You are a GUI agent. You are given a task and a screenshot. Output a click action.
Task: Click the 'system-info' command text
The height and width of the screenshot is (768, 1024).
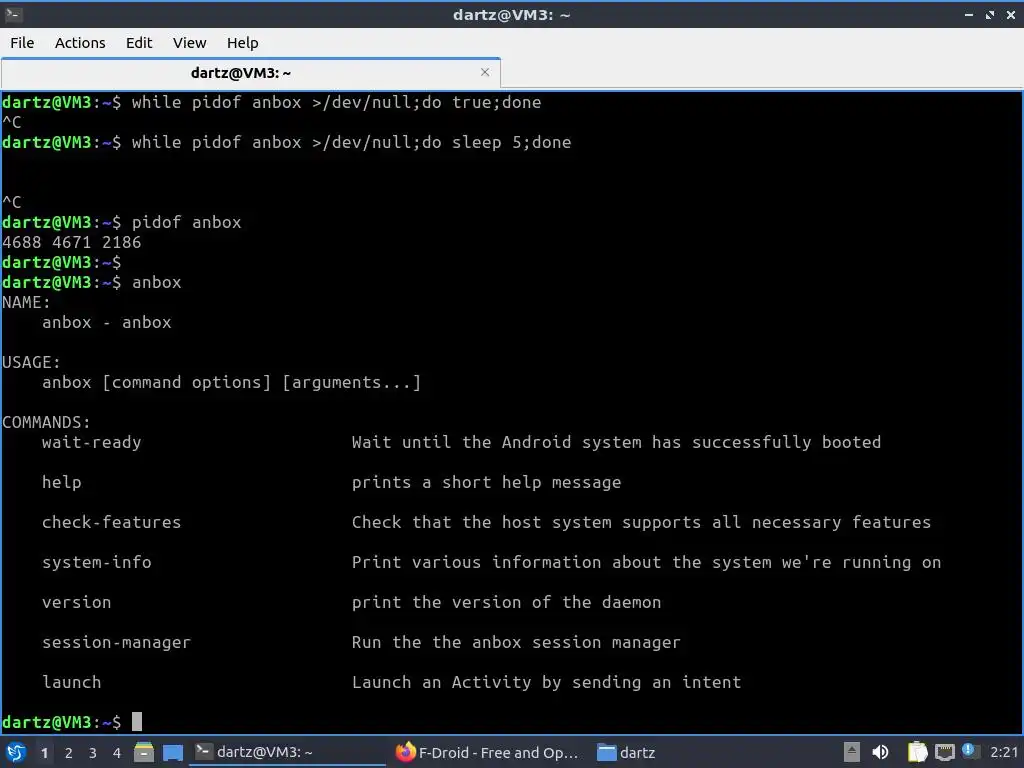(97, 562)
